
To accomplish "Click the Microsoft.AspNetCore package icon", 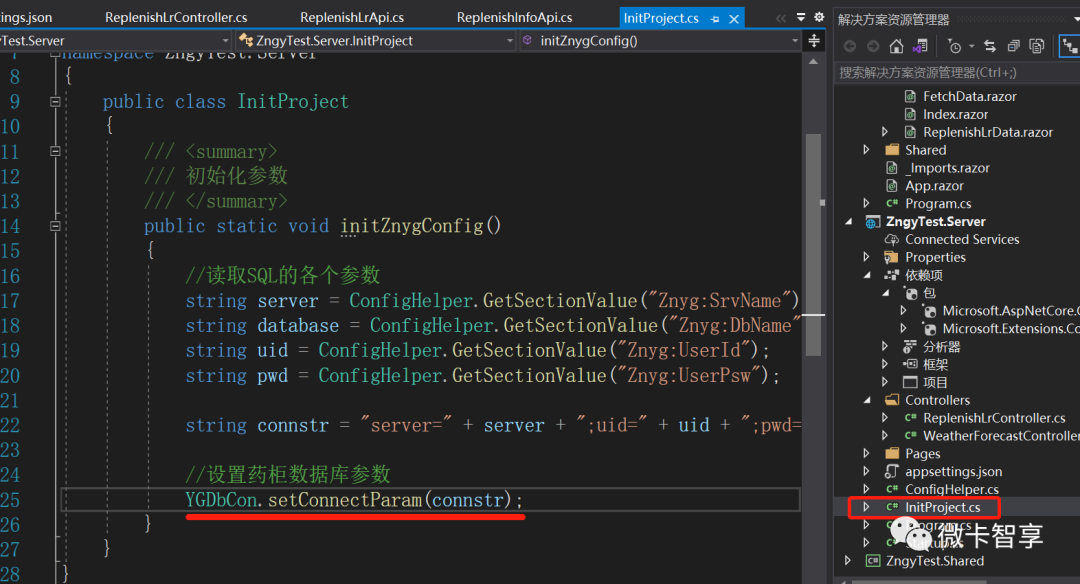I will 929,311.
